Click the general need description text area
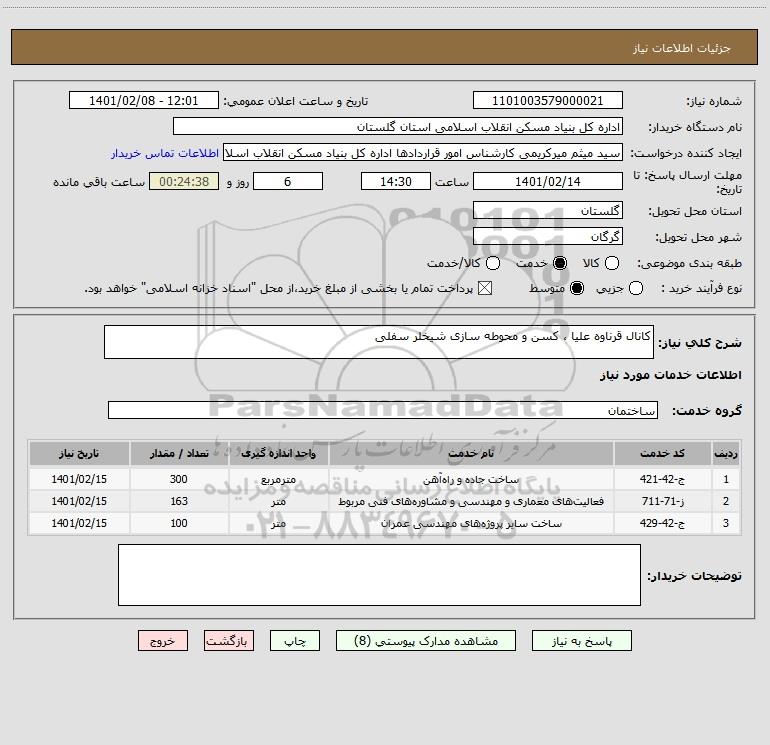Viewport: 770px width, 745px height. 379,342
